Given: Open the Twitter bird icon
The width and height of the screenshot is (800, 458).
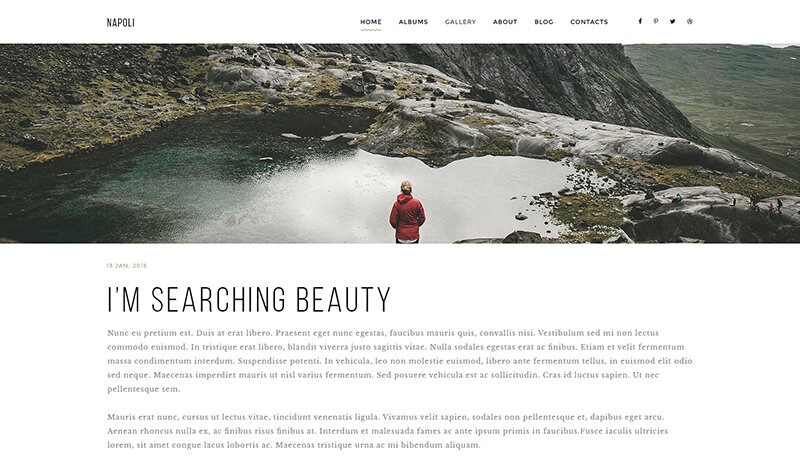Looking at the screenshot, I should click(x=672, y=21).
